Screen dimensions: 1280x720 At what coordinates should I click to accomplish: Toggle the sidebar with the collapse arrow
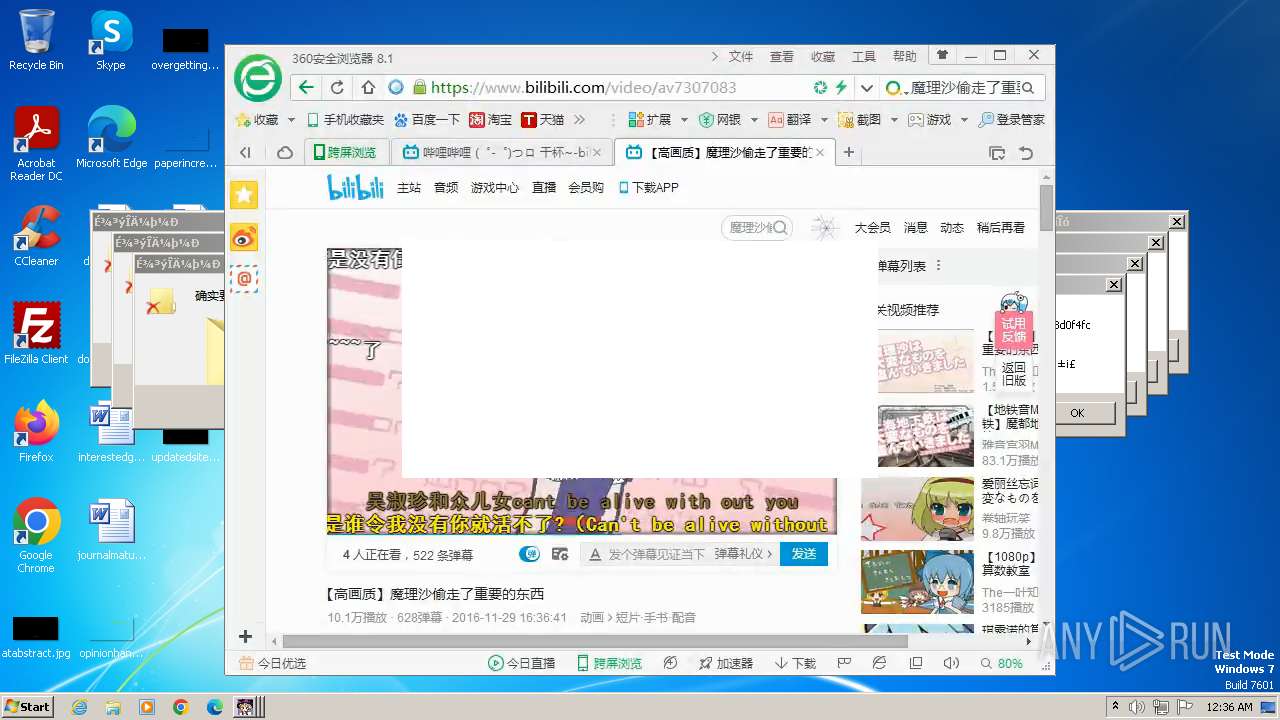point(245,152)
